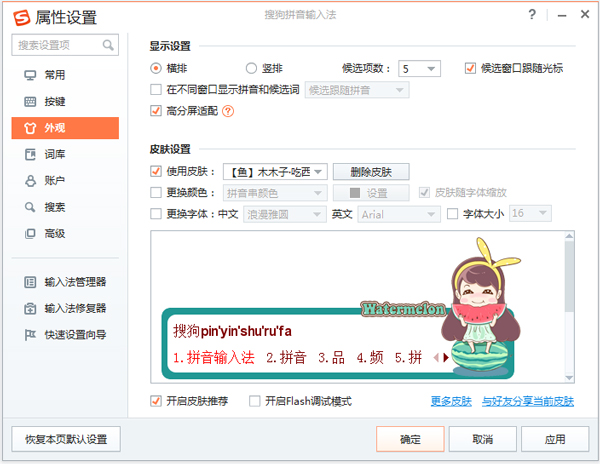
Task: Click the 确定 button
Action: point(410,439)
